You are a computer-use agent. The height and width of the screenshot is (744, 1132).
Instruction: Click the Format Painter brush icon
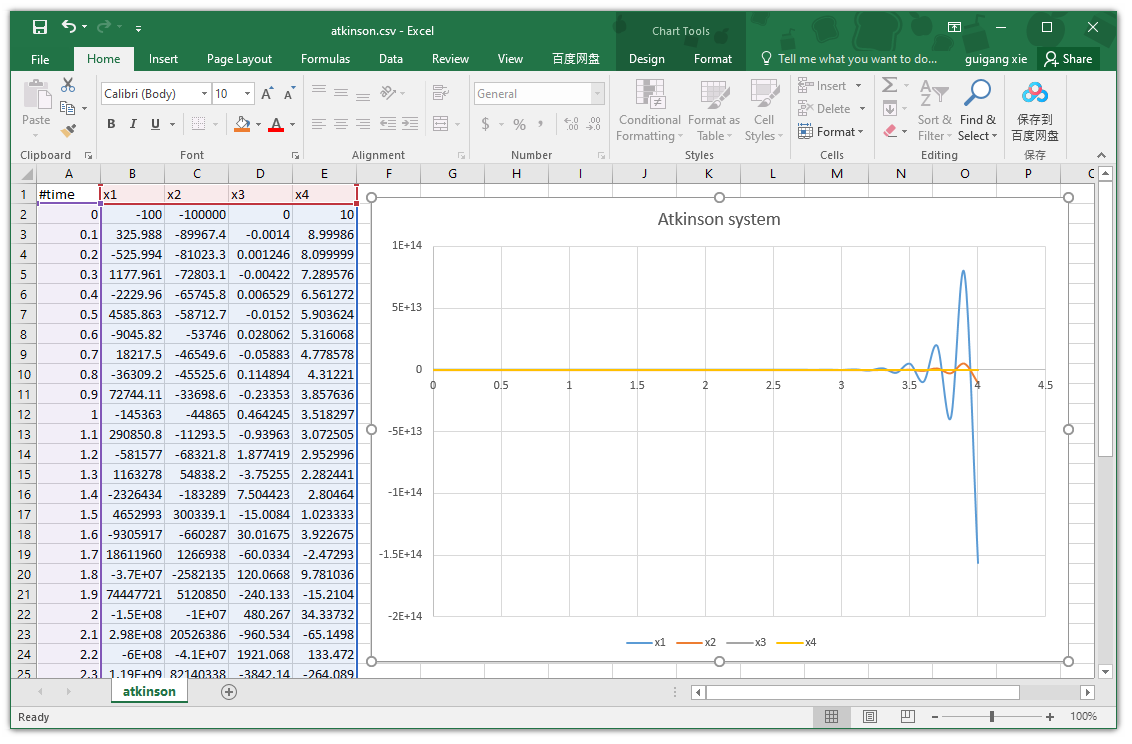pyautogui.click(x=68, y=130)
